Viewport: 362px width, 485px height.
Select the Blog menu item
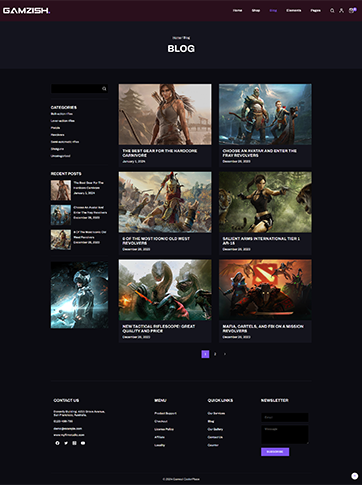click(x=273, y=11)
